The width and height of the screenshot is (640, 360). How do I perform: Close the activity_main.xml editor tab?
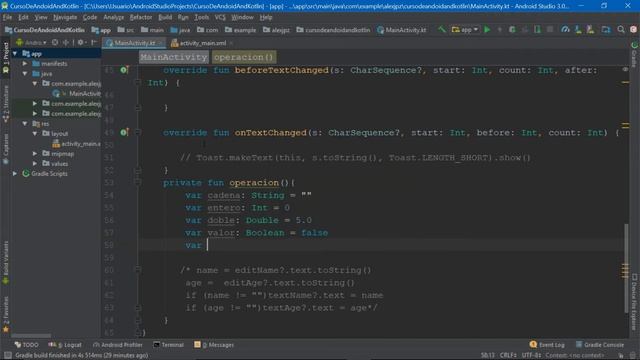tap(231, 43)
